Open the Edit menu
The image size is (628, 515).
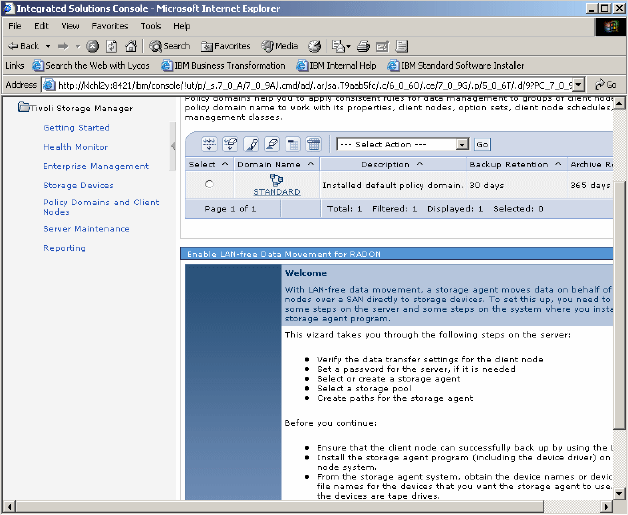click(x=41, y=26)
